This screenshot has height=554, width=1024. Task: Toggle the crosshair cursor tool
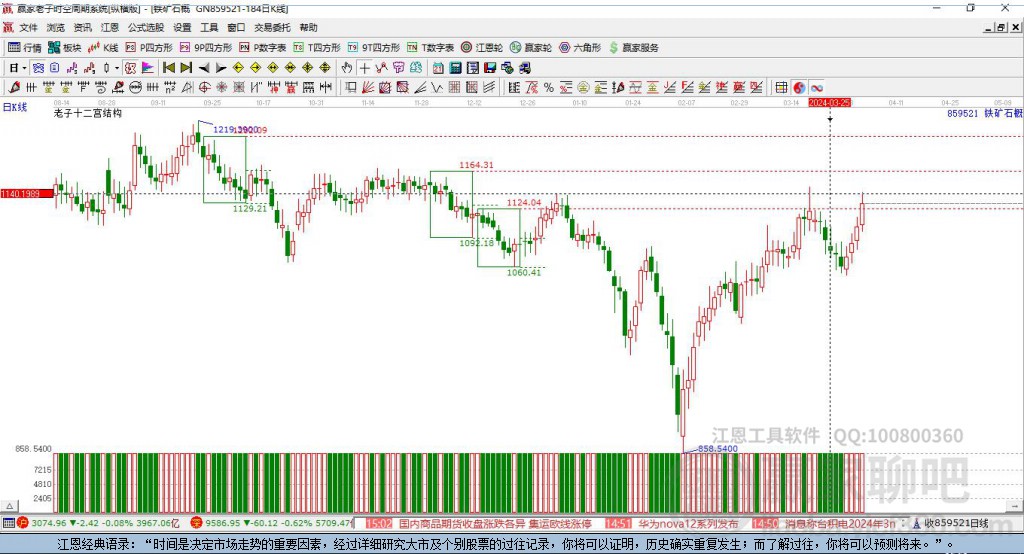(364, 67)
